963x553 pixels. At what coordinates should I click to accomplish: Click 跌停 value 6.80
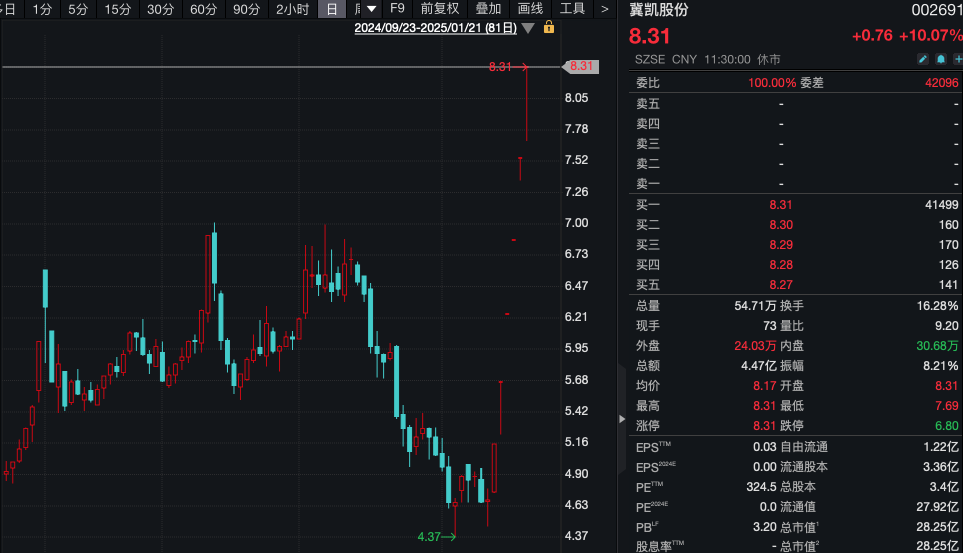click(946, 425)
